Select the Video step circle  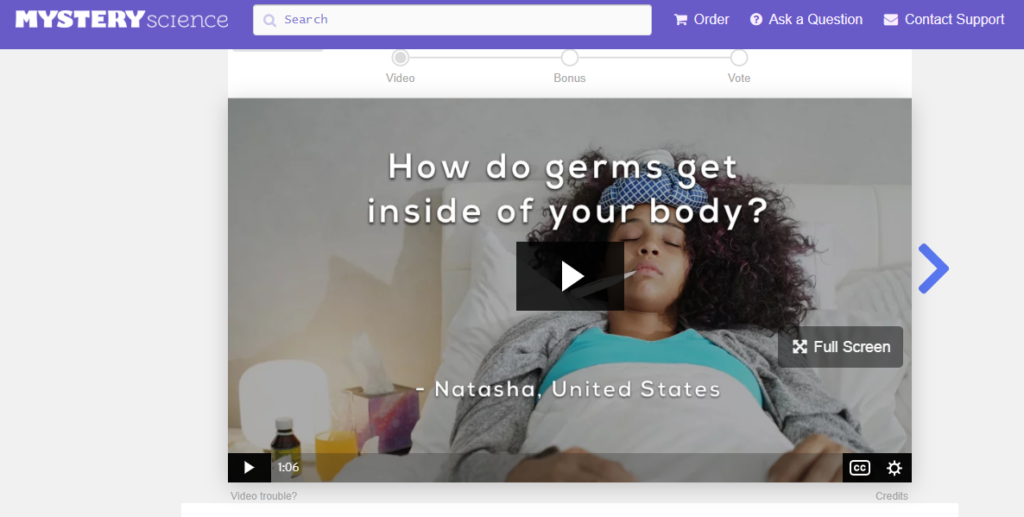pyautogui.click(x=400, y=58)
